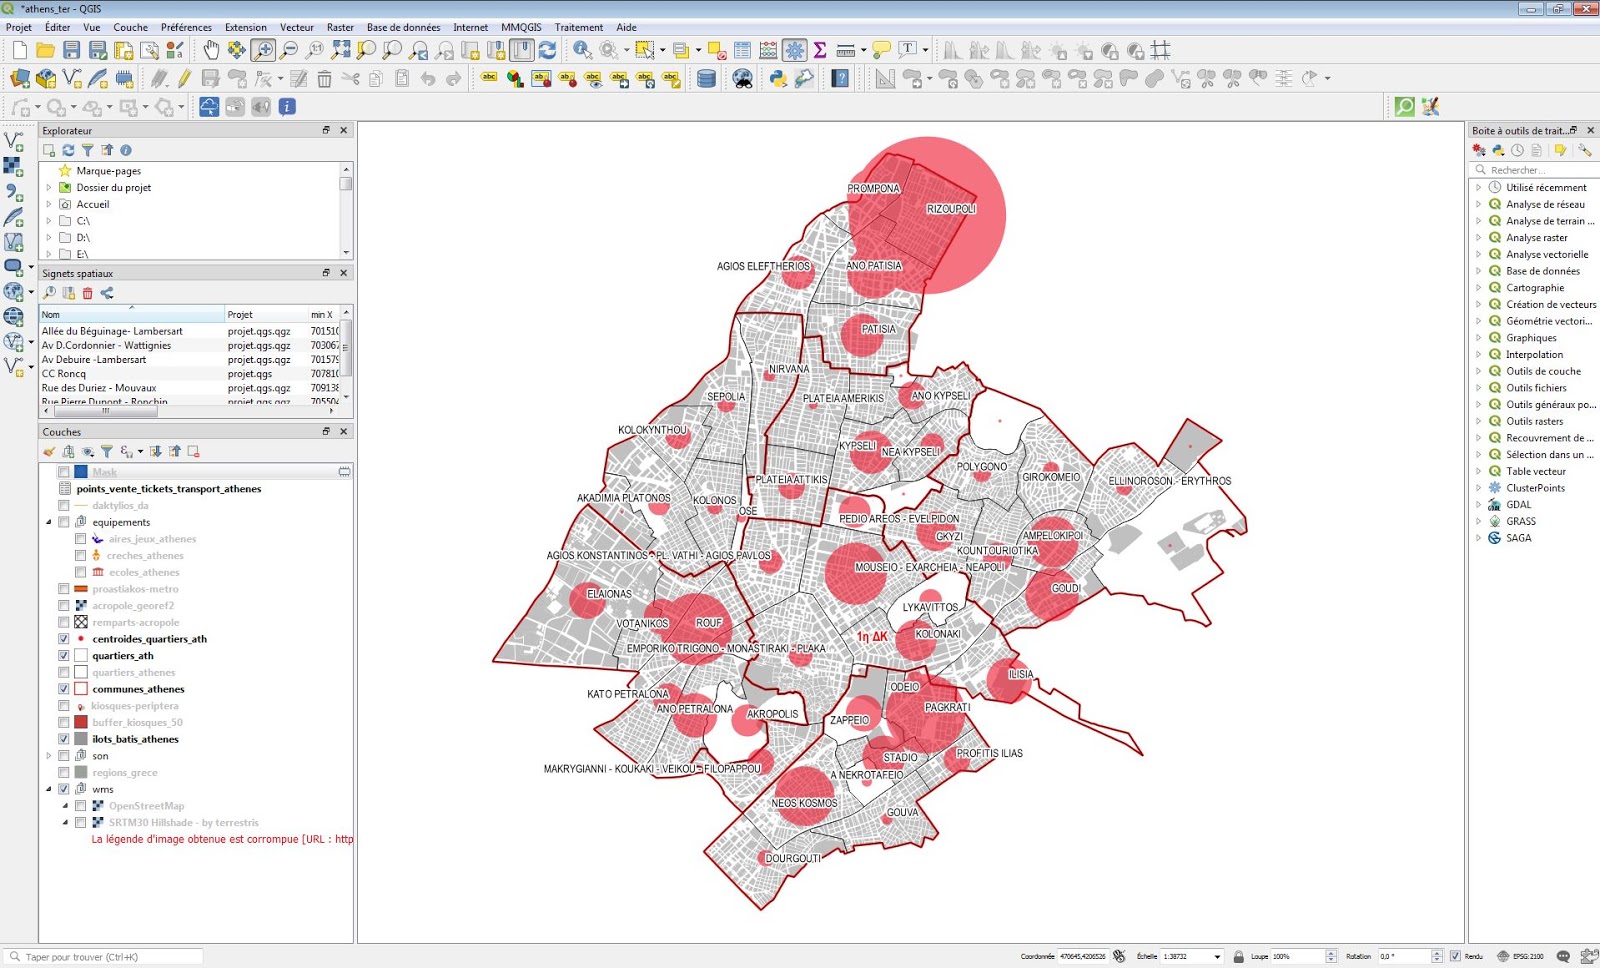
Task: Create a new project with the blank page icon
Action: 20,50
